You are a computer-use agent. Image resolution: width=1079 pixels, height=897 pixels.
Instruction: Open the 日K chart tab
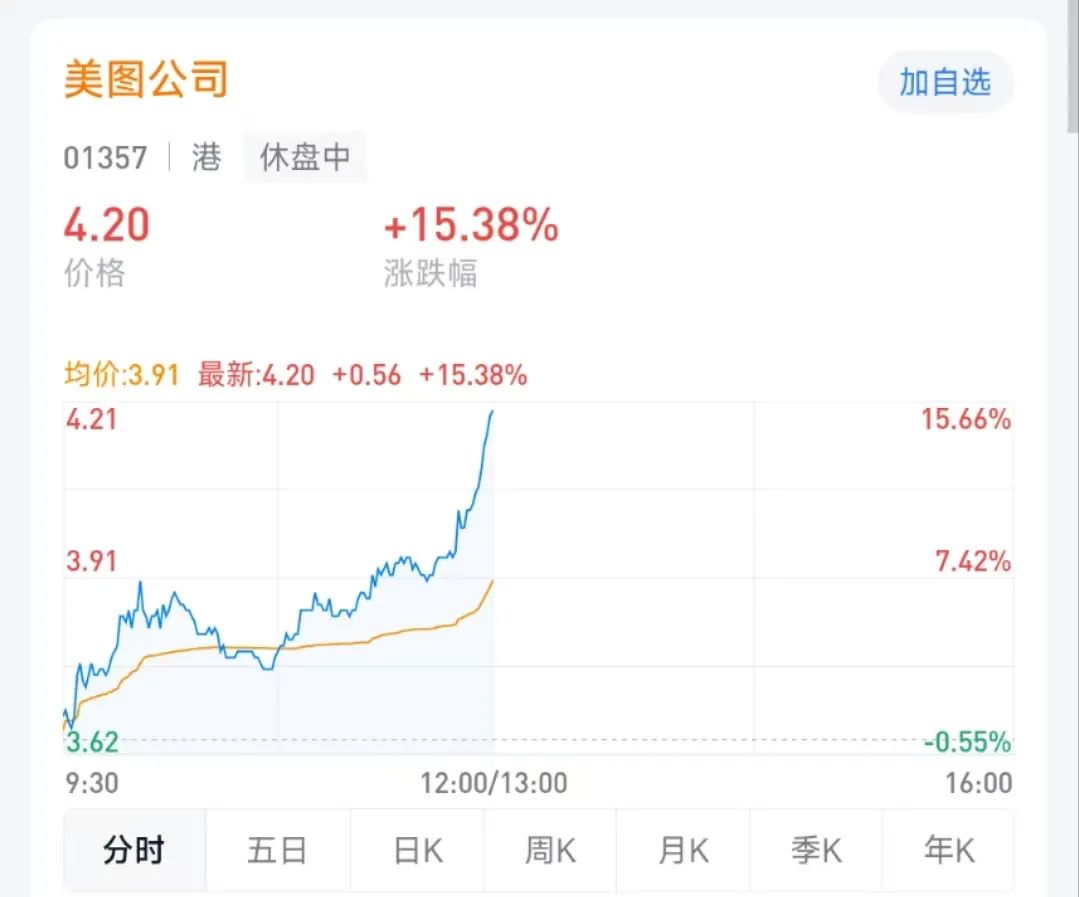pyautogui.click(x=418, y=850)
